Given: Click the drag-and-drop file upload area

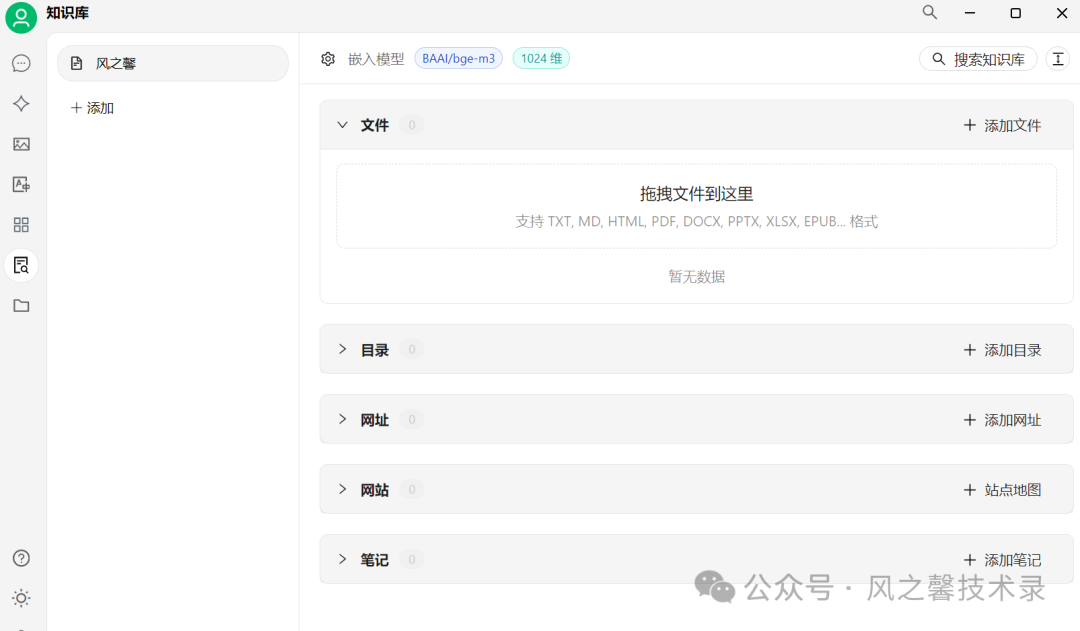Looking at the screenshot, I should pos(696,206).
